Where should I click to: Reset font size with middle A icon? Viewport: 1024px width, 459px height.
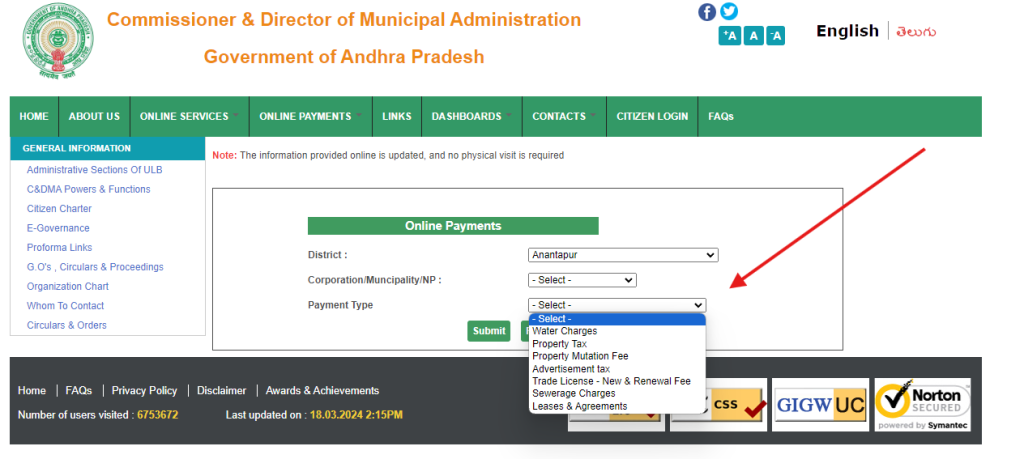pyautogui.click(x=753, y=36)
